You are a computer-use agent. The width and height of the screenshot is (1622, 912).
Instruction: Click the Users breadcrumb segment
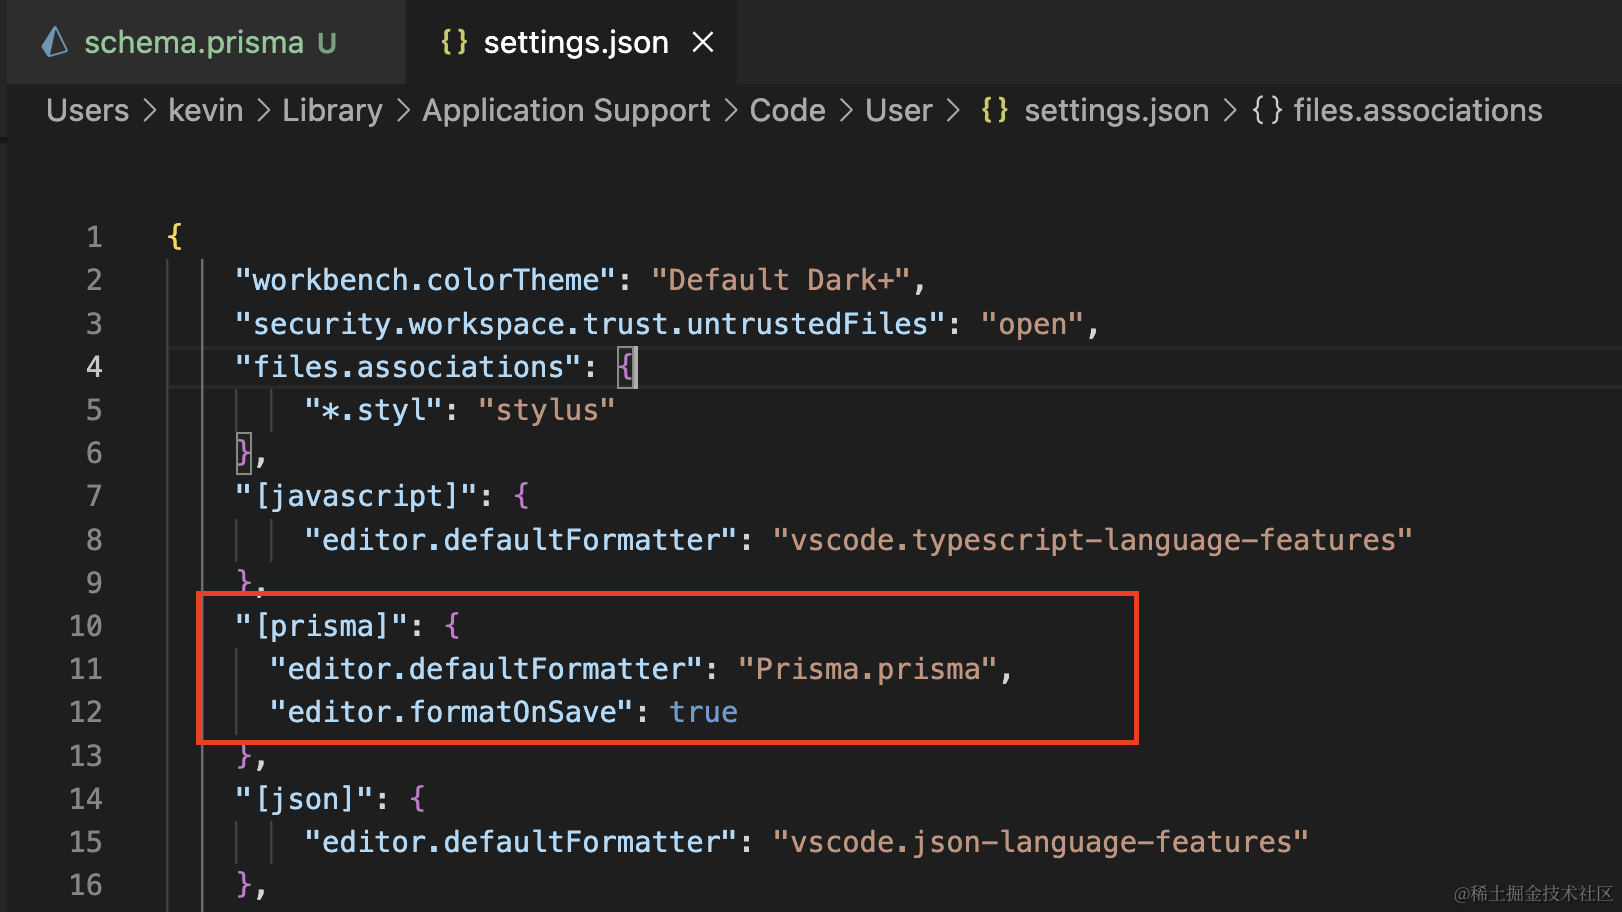coord(88,110)
